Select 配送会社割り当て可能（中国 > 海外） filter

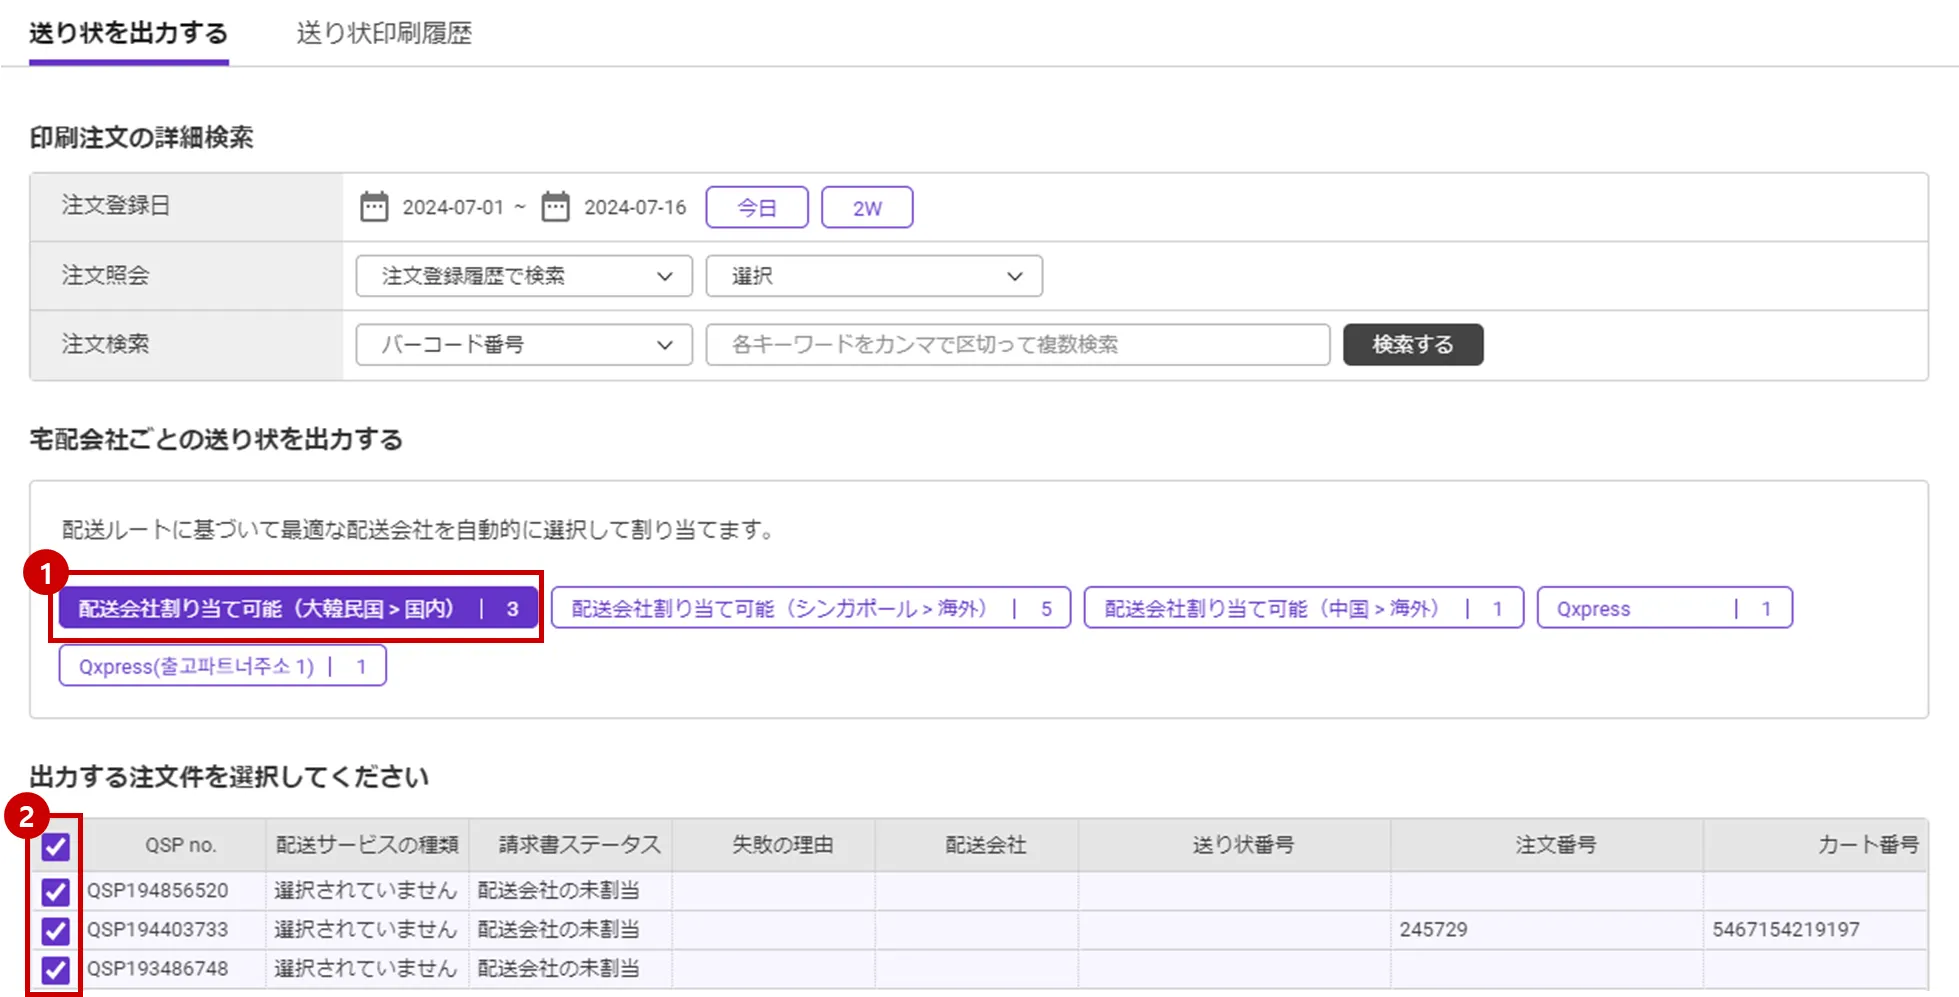click(x=1304, y=608)
